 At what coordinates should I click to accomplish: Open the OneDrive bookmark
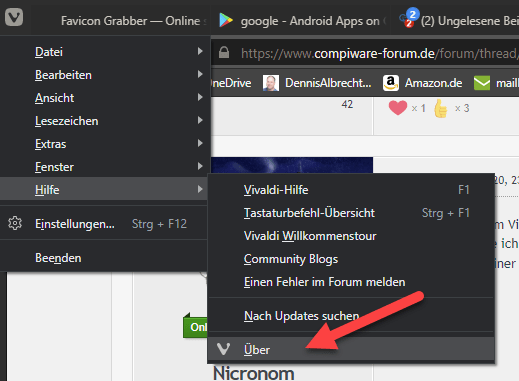click(231, 83)
